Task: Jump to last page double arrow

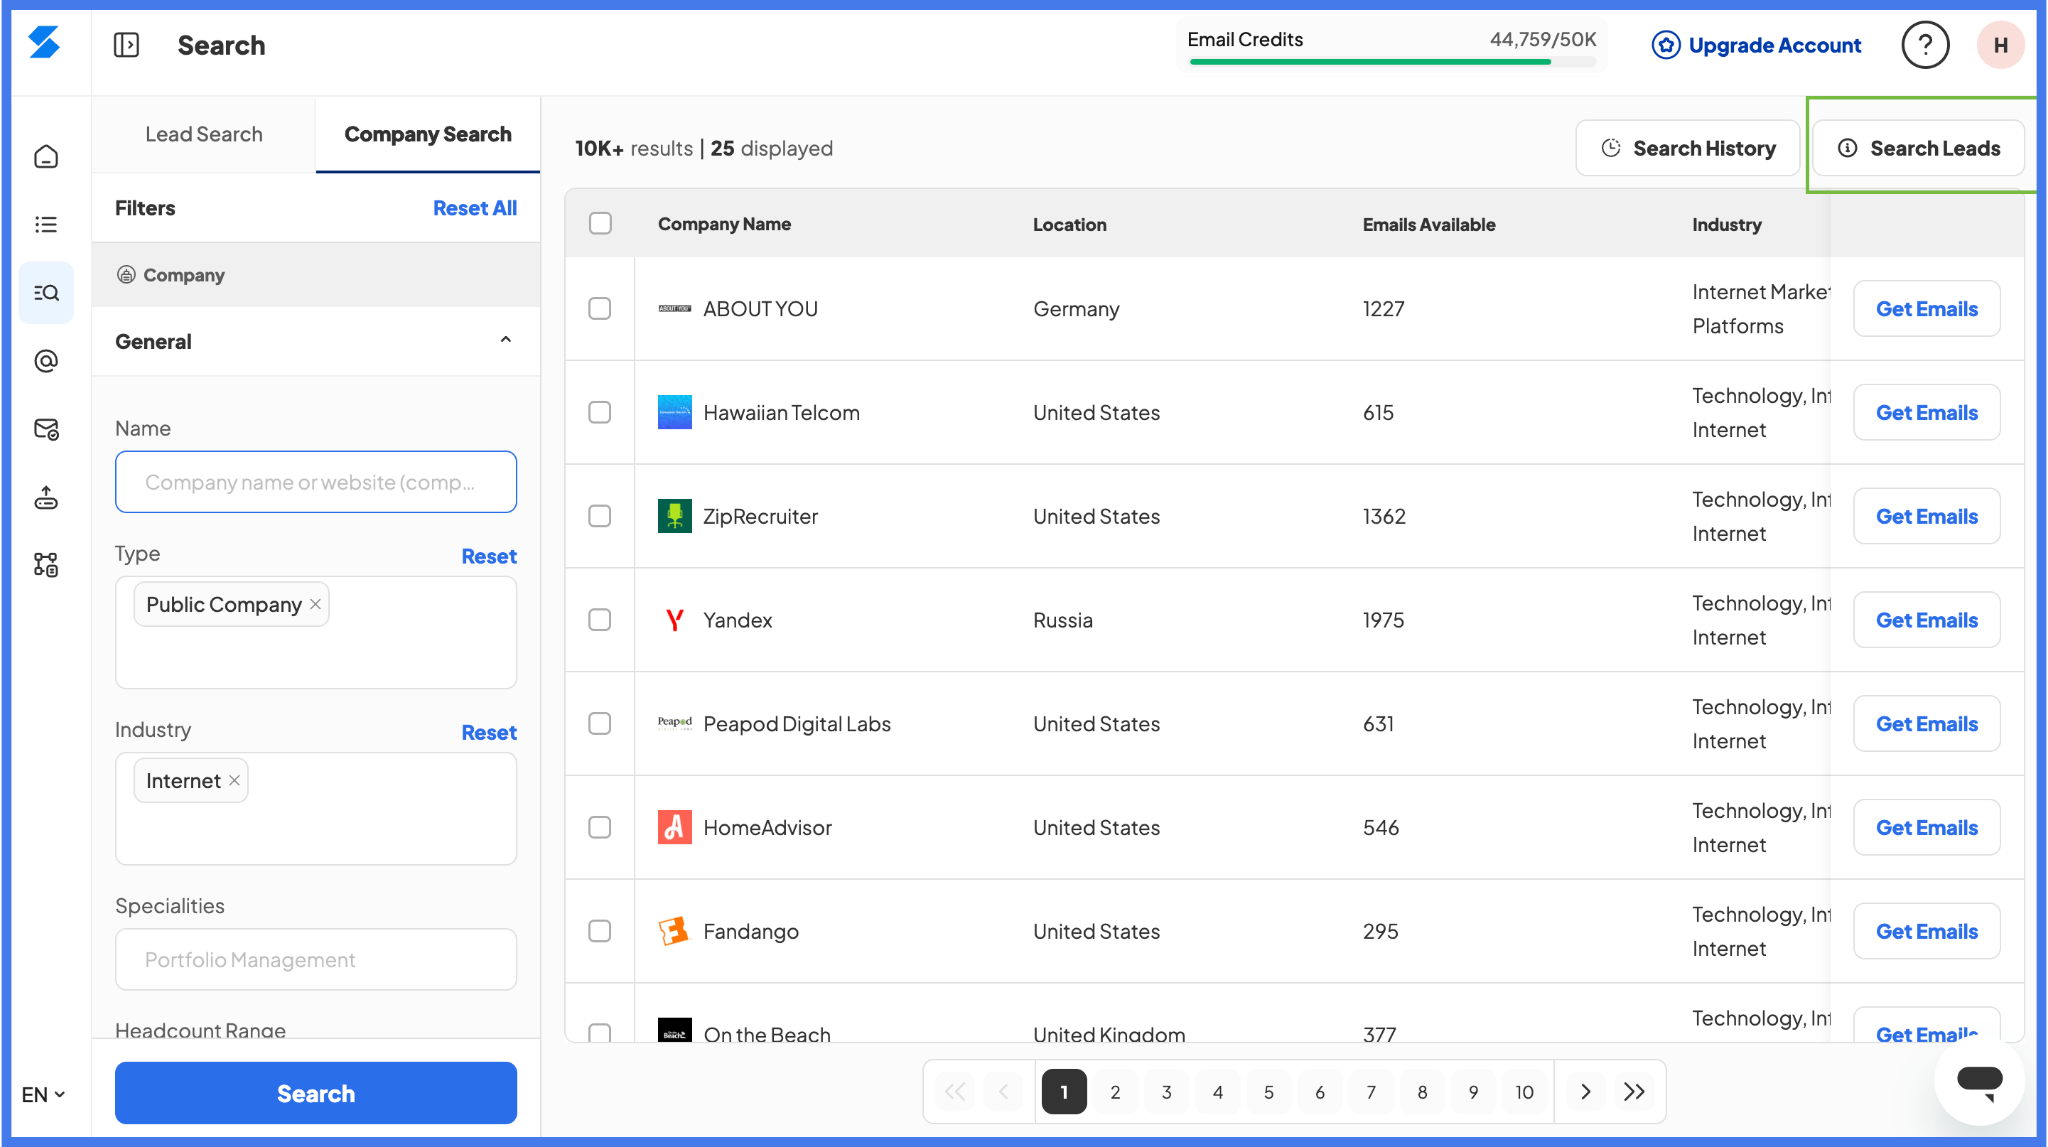Action: 1634,1091
